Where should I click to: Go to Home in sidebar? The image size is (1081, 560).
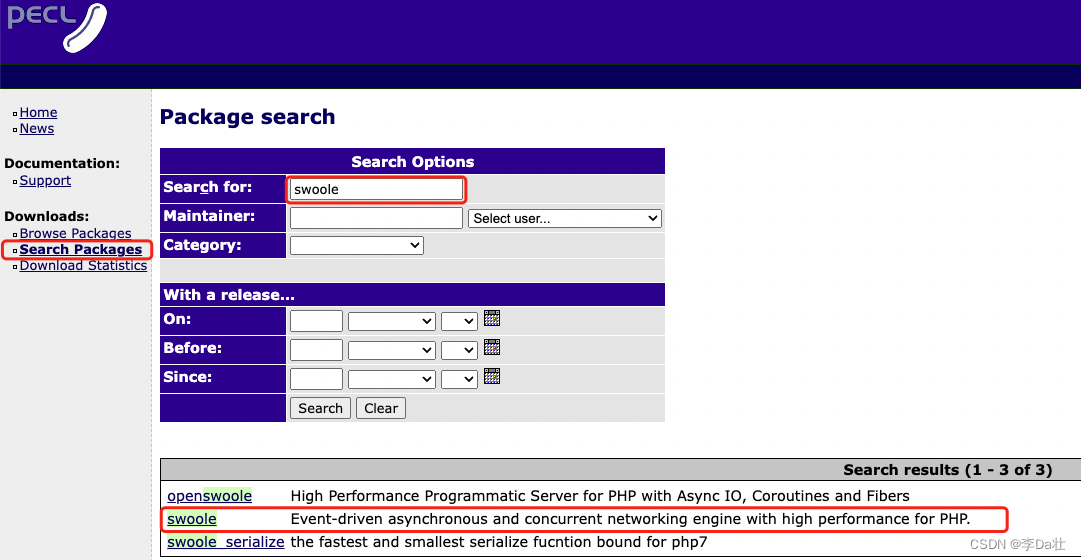[38, 113]
